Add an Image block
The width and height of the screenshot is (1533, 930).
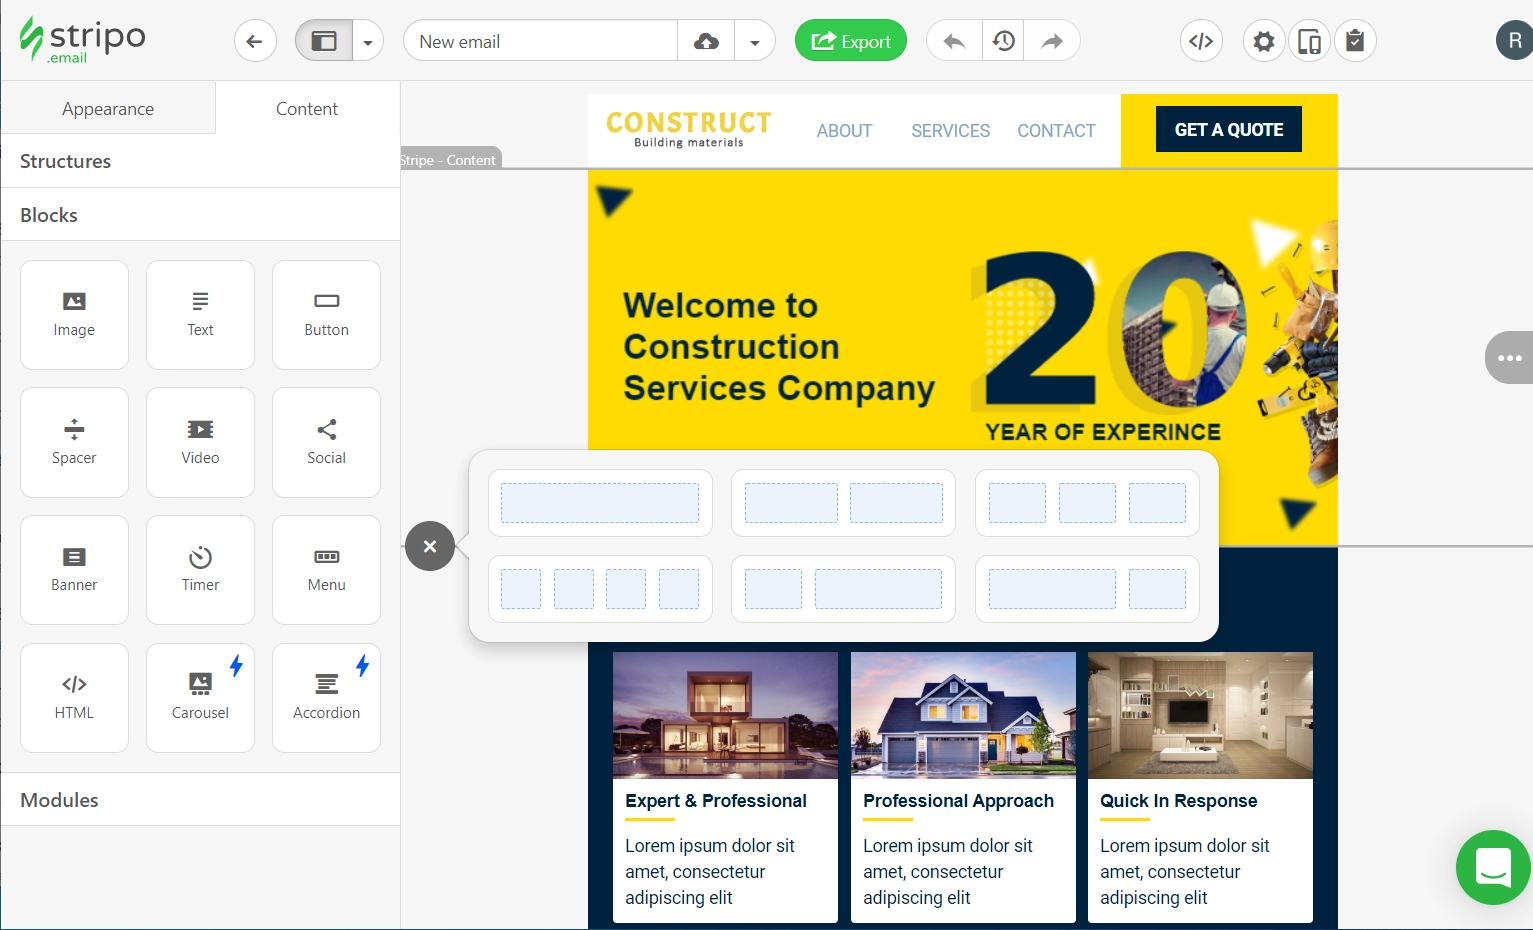click(x=74, y=314)
